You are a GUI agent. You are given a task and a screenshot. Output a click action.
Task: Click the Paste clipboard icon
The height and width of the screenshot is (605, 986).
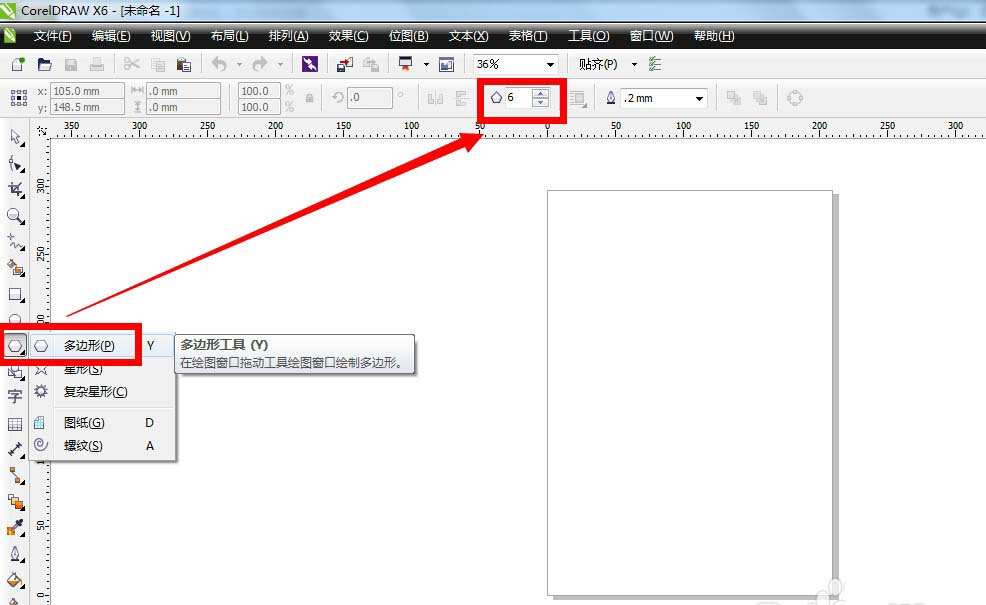(184, 64)
